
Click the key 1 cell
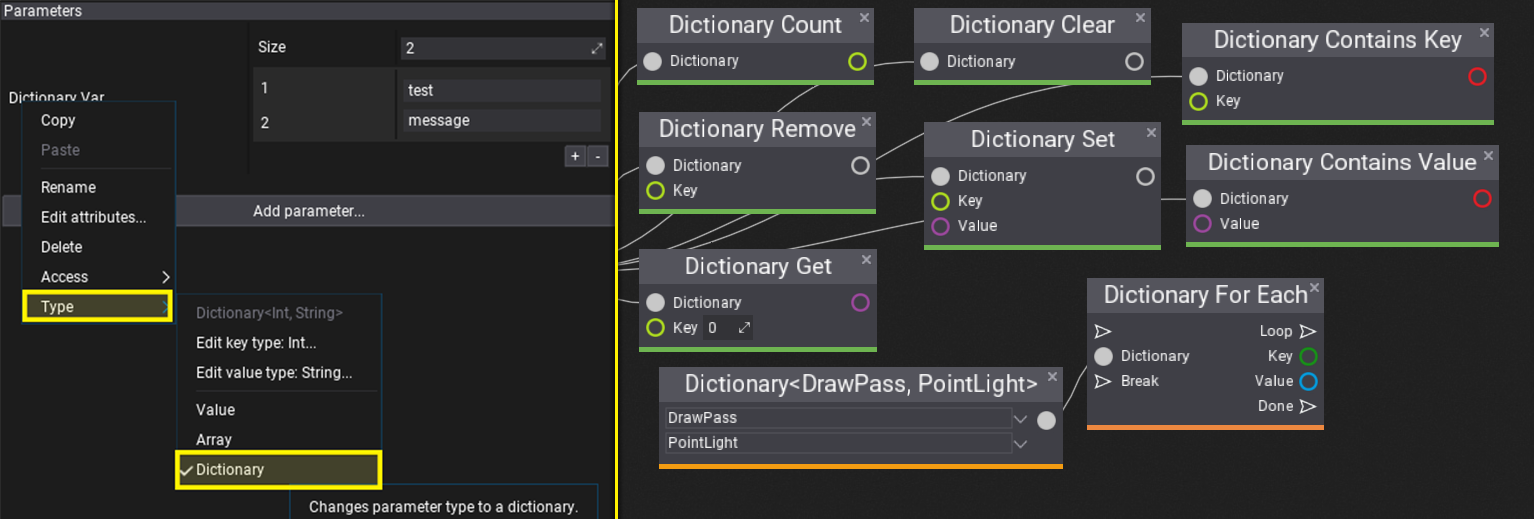tap(325, 88)
